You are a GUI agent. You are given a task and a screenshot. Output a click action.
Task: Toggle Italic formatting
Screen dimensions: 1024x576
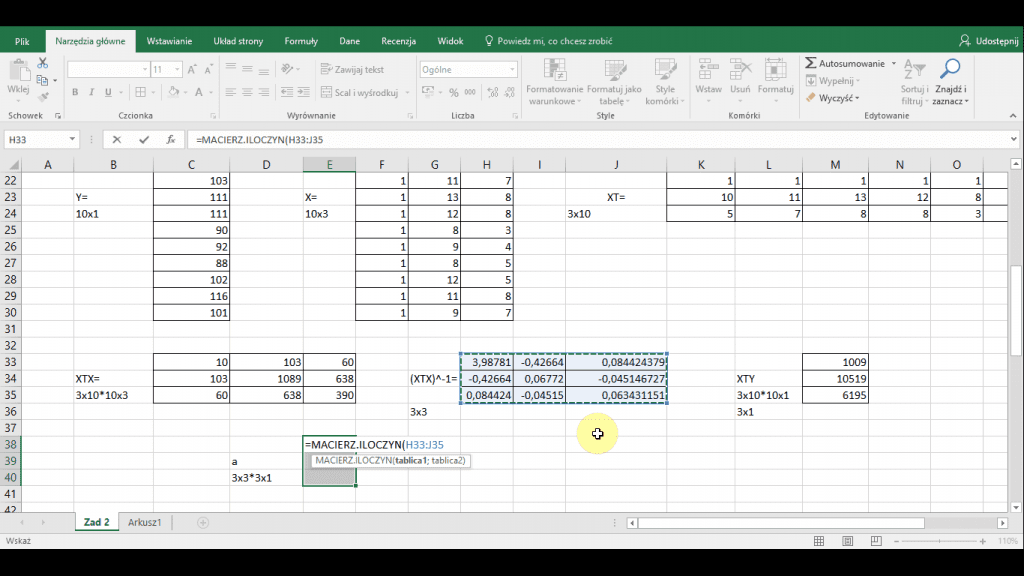point(91,93)
